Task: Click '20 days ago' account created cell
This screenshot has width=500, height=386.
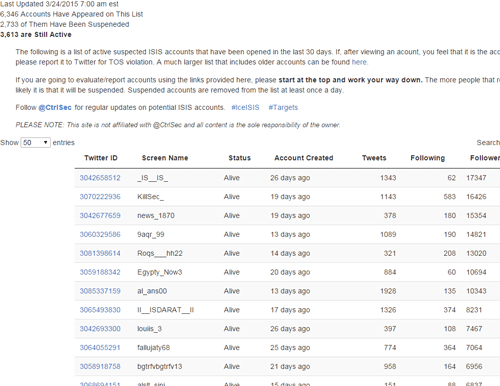Action: point(290,272)
